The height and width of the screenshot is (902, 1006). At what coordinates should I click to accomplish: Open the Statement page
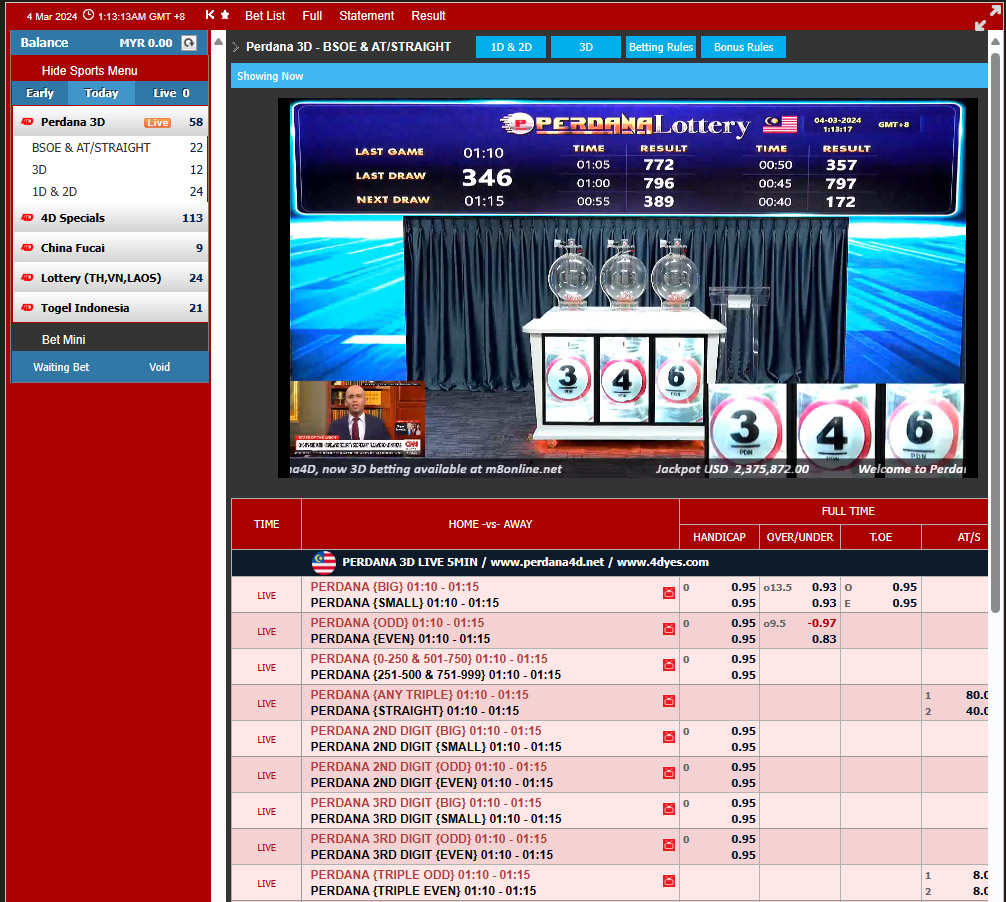pyautogui.click(x=367, y=15)
